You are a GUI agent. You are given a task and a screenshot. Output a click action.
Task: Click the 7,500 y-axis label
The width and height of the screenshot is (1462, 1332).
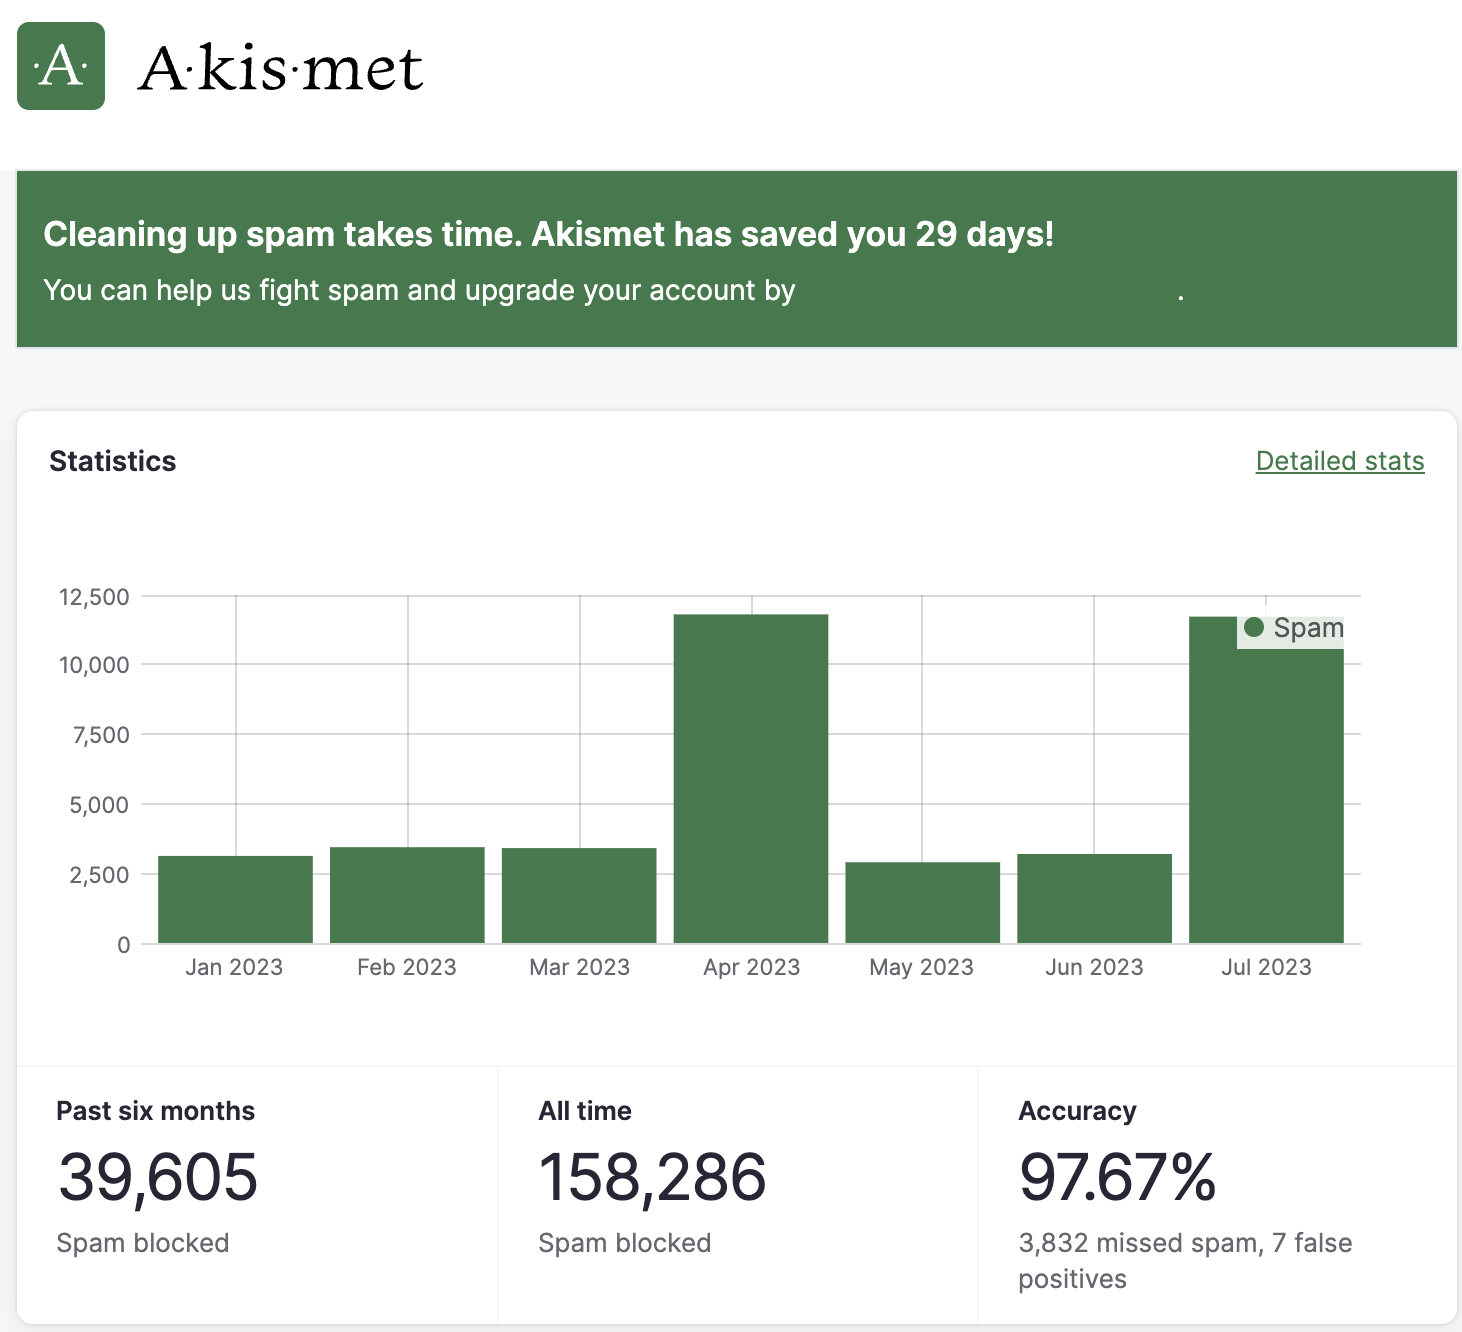point(101,735)
